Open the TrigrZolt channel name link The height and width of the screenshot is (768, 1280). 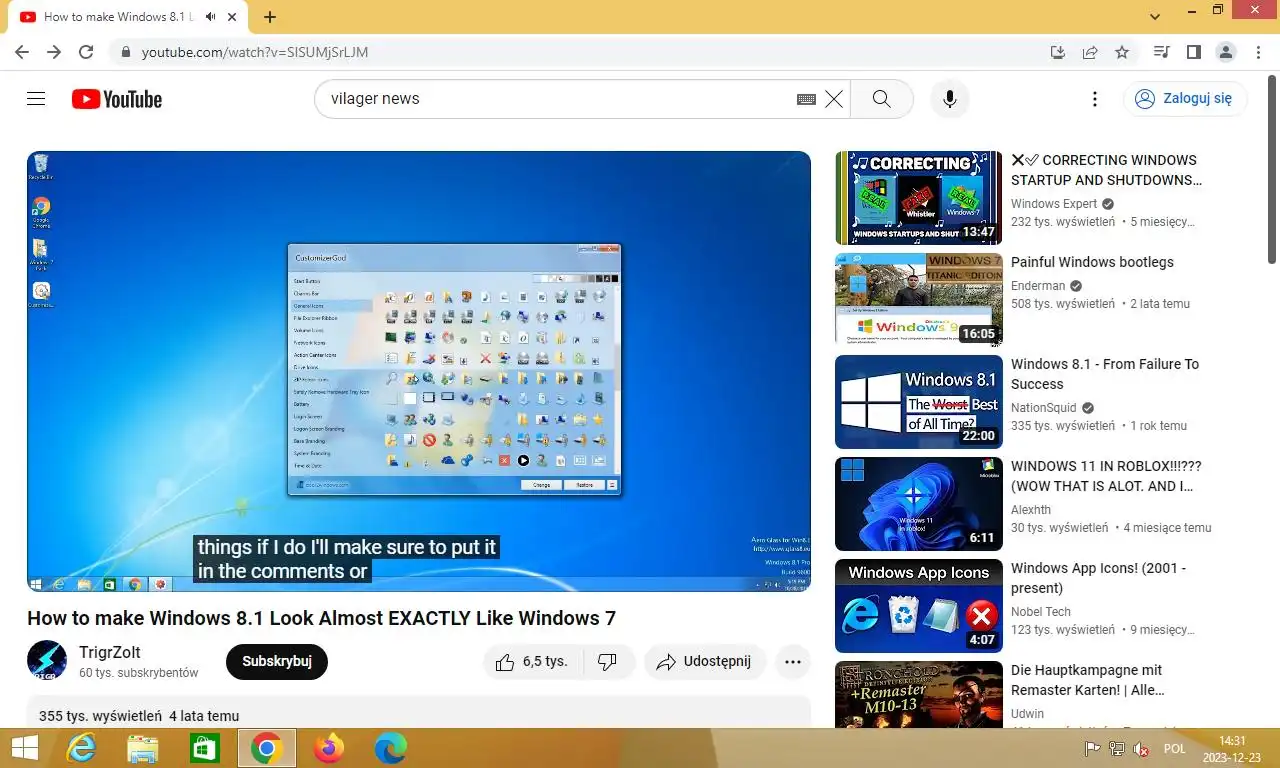(x=110, y=652)
